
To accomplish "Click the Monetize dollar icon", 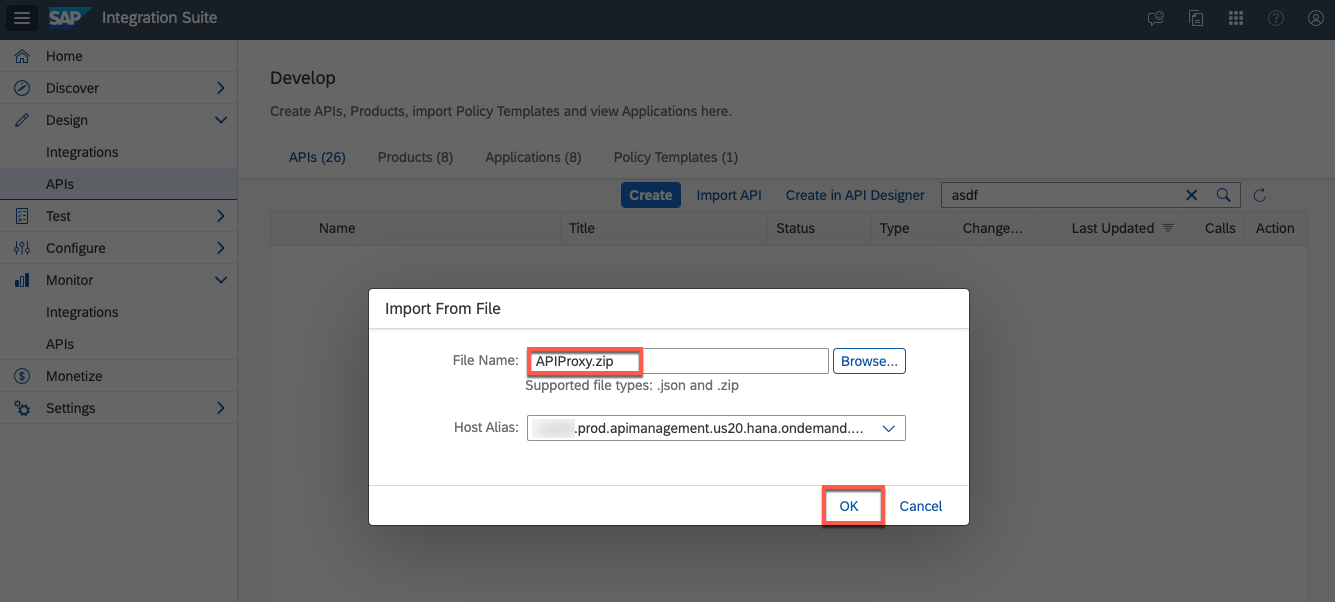I will tap(22, 376).
